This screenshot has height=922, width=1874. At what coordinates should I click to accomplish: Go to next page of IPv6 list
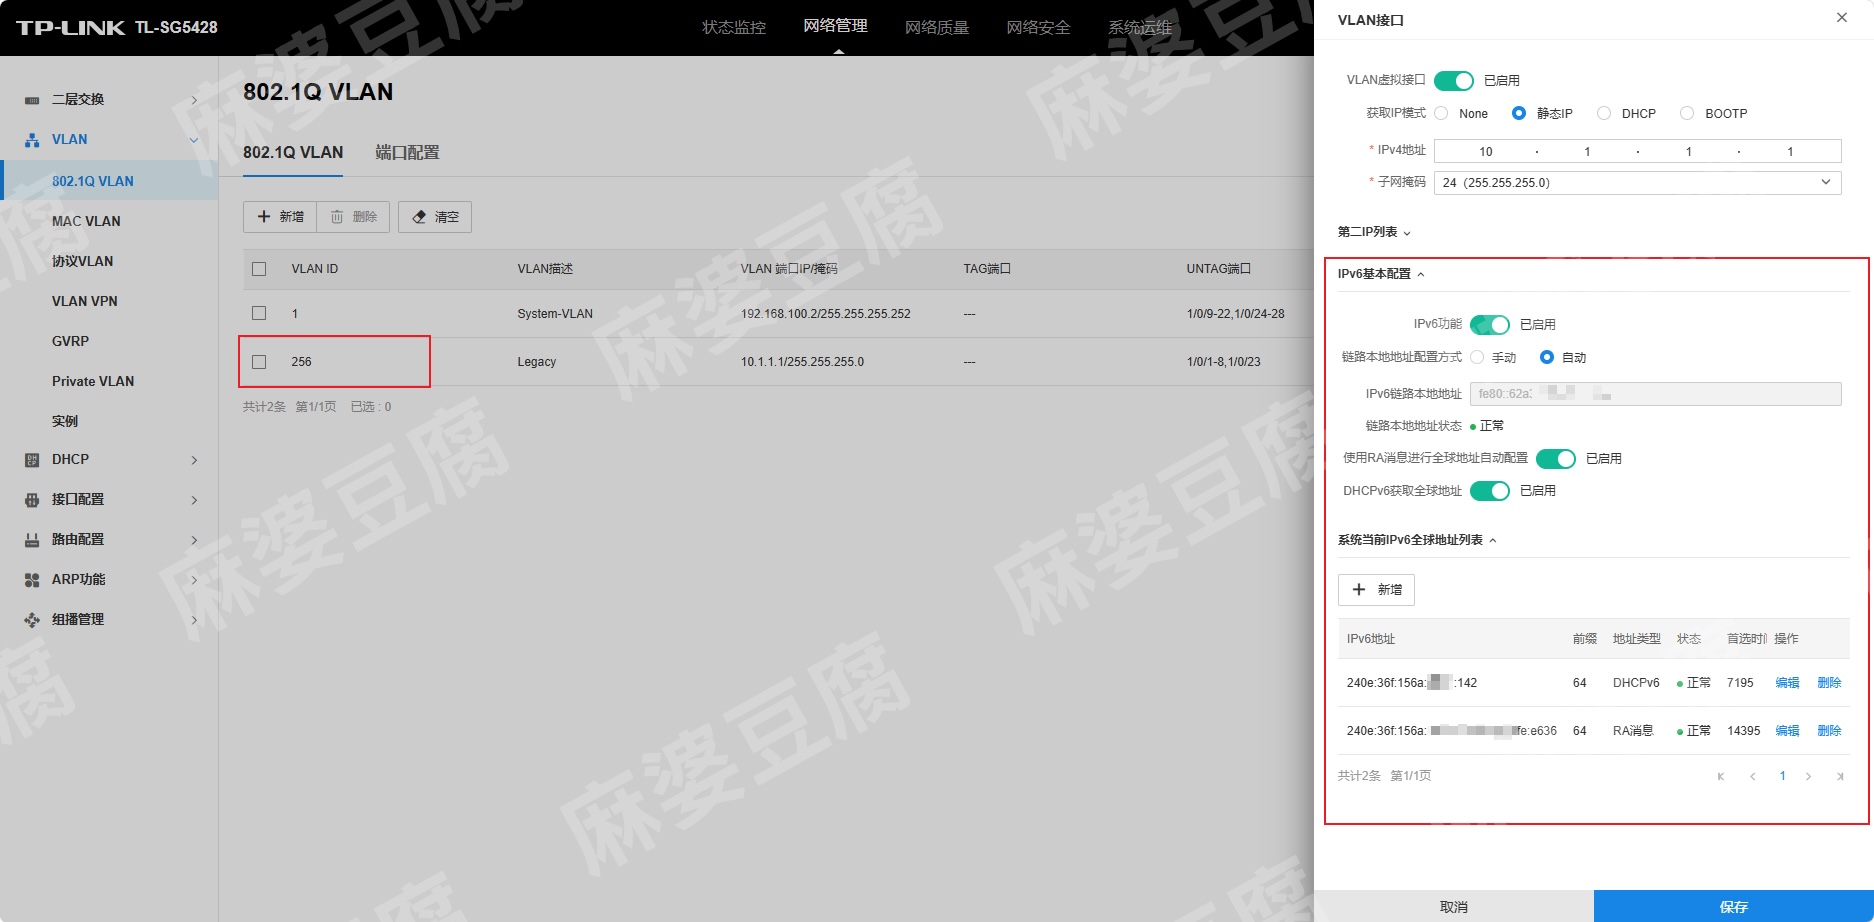(x=1808, y=776)
